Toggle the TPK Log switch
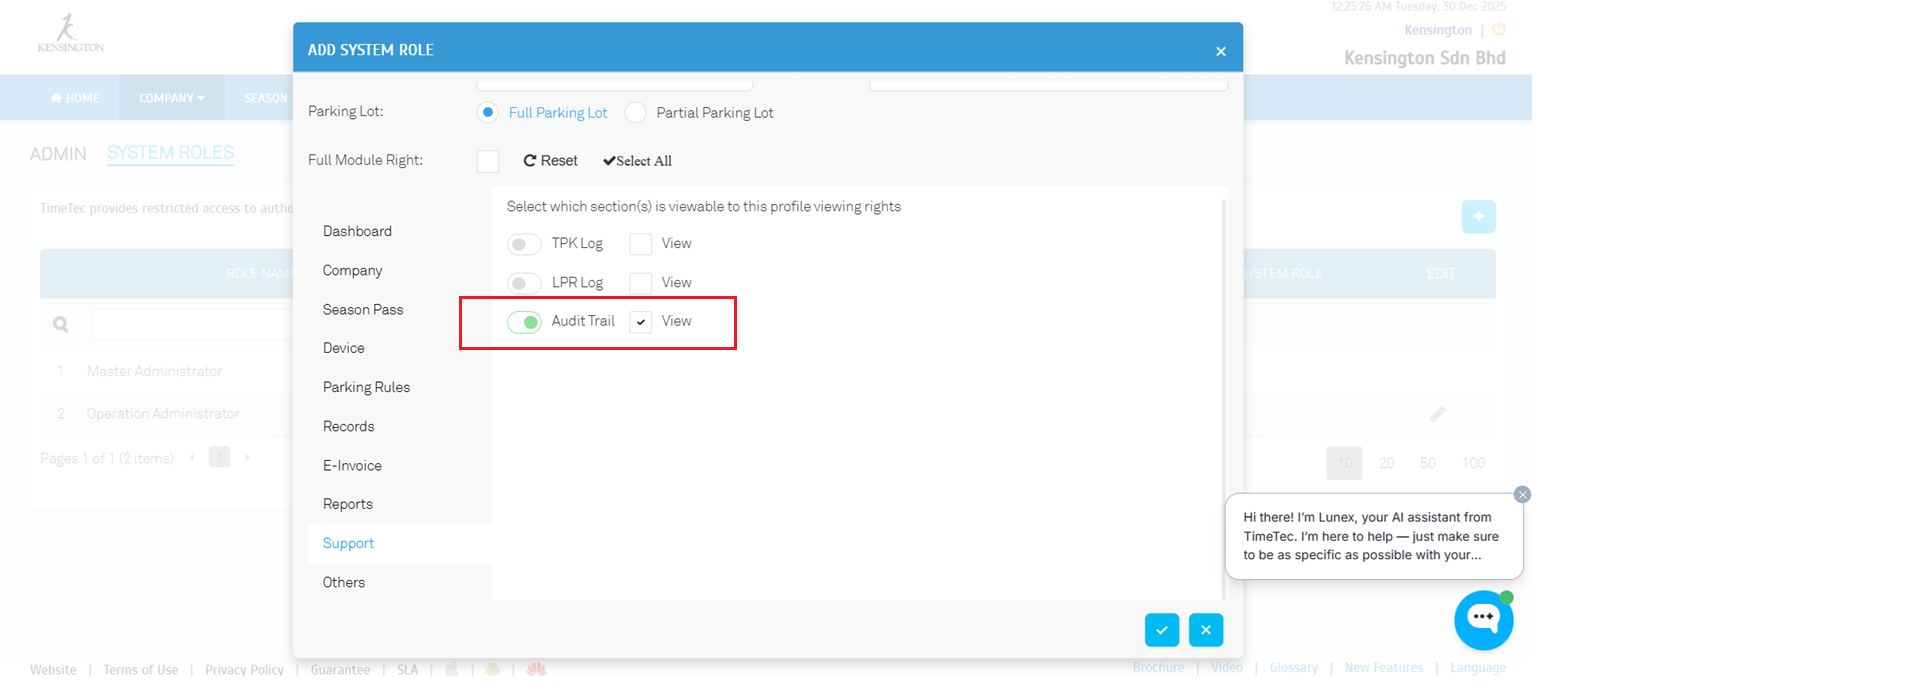Viewport: 1910px width, 696px height. 524,244
